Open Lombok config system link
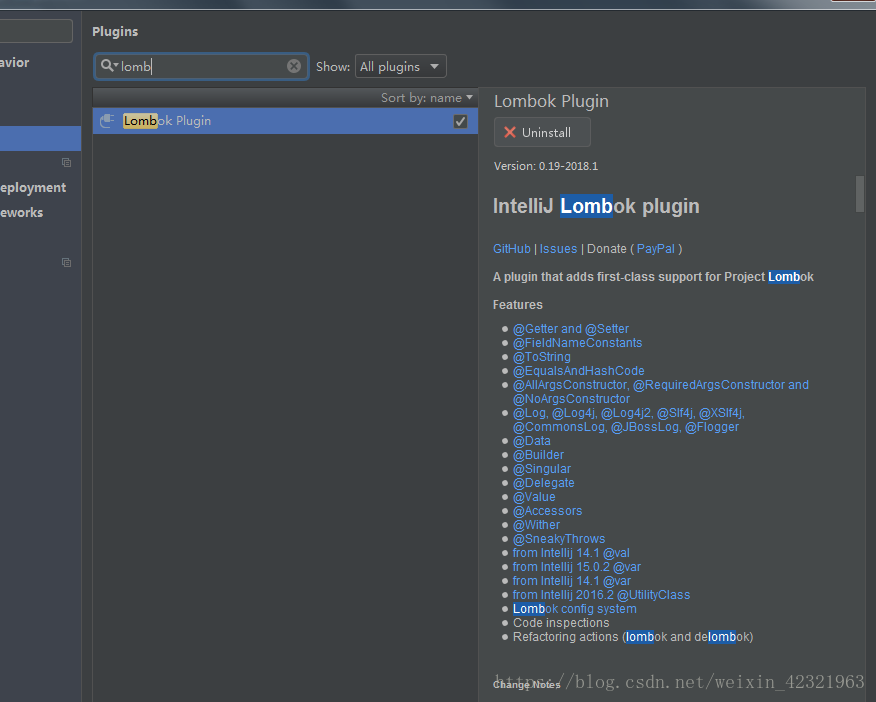876x702 pixels. click(575, 609)
